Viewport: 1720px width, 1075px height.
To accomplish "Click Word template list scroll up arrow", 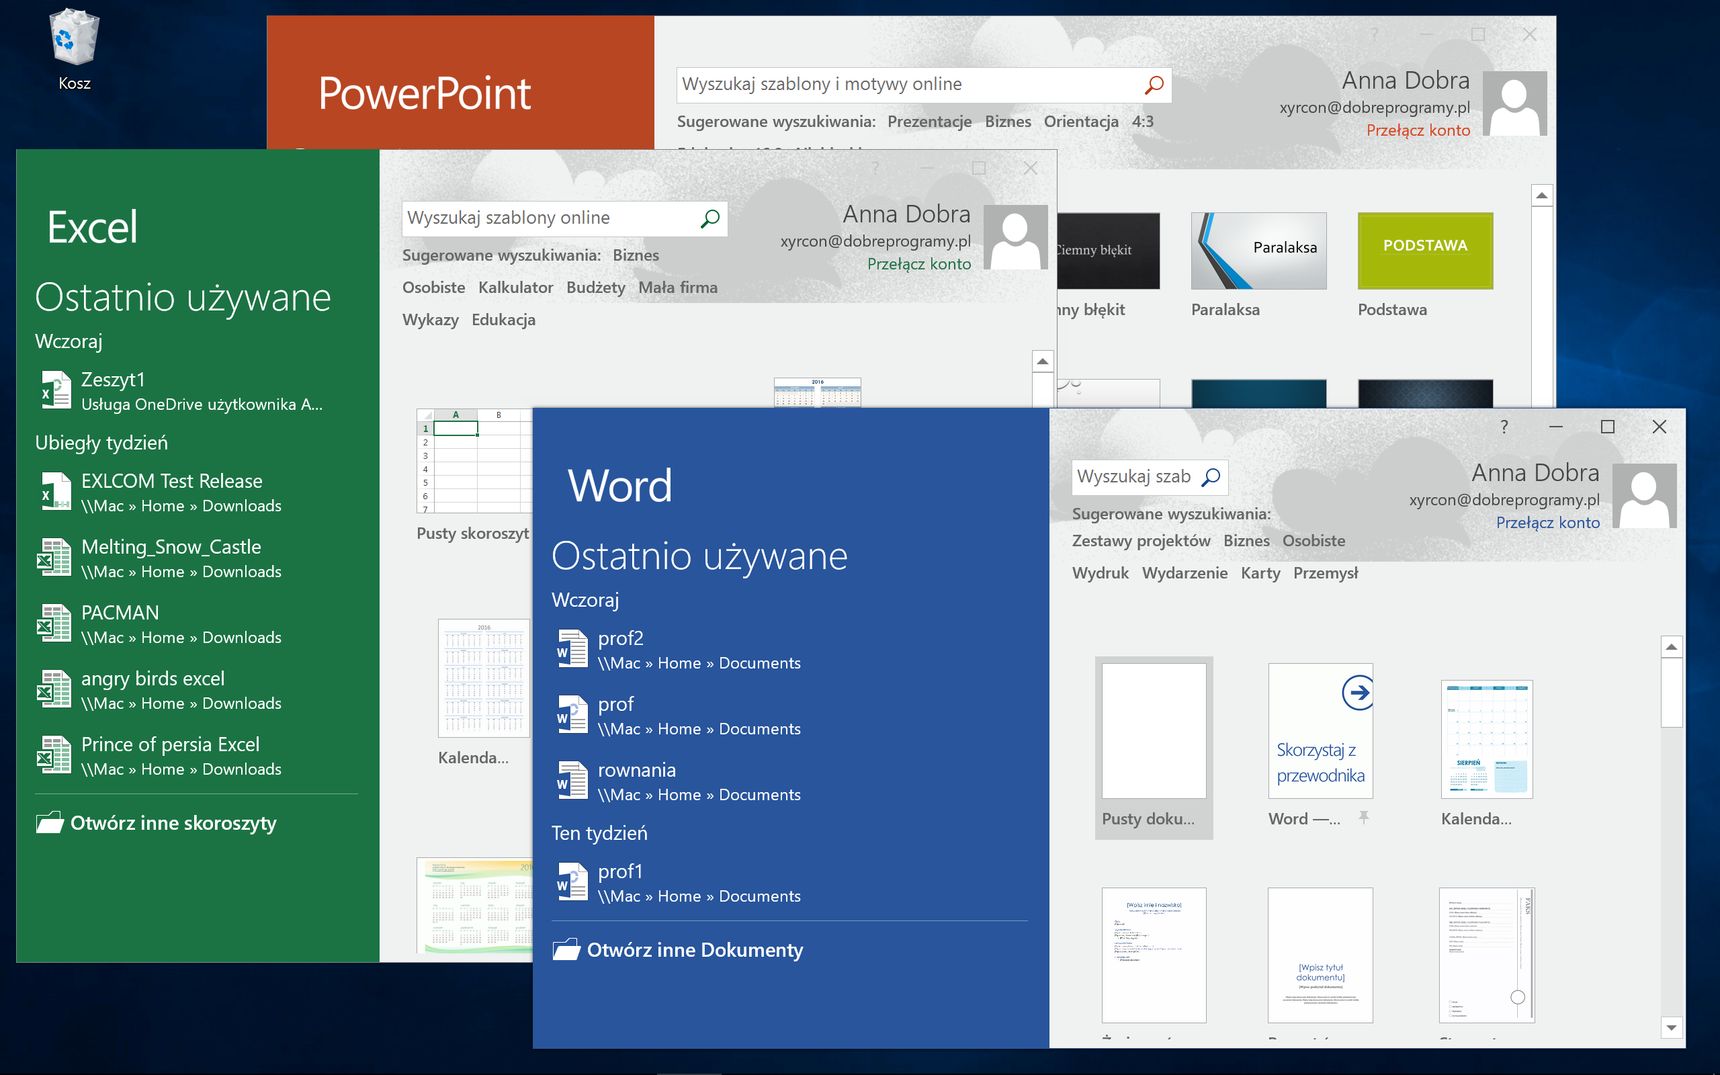I will (1671, 647).
